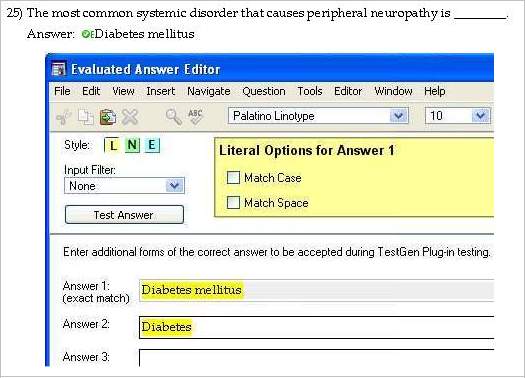Image resolution: width=525 pixels, height=378 pixels.
Task: Open the Palatino Linotype font dropdown
Action: coord(399,116)
